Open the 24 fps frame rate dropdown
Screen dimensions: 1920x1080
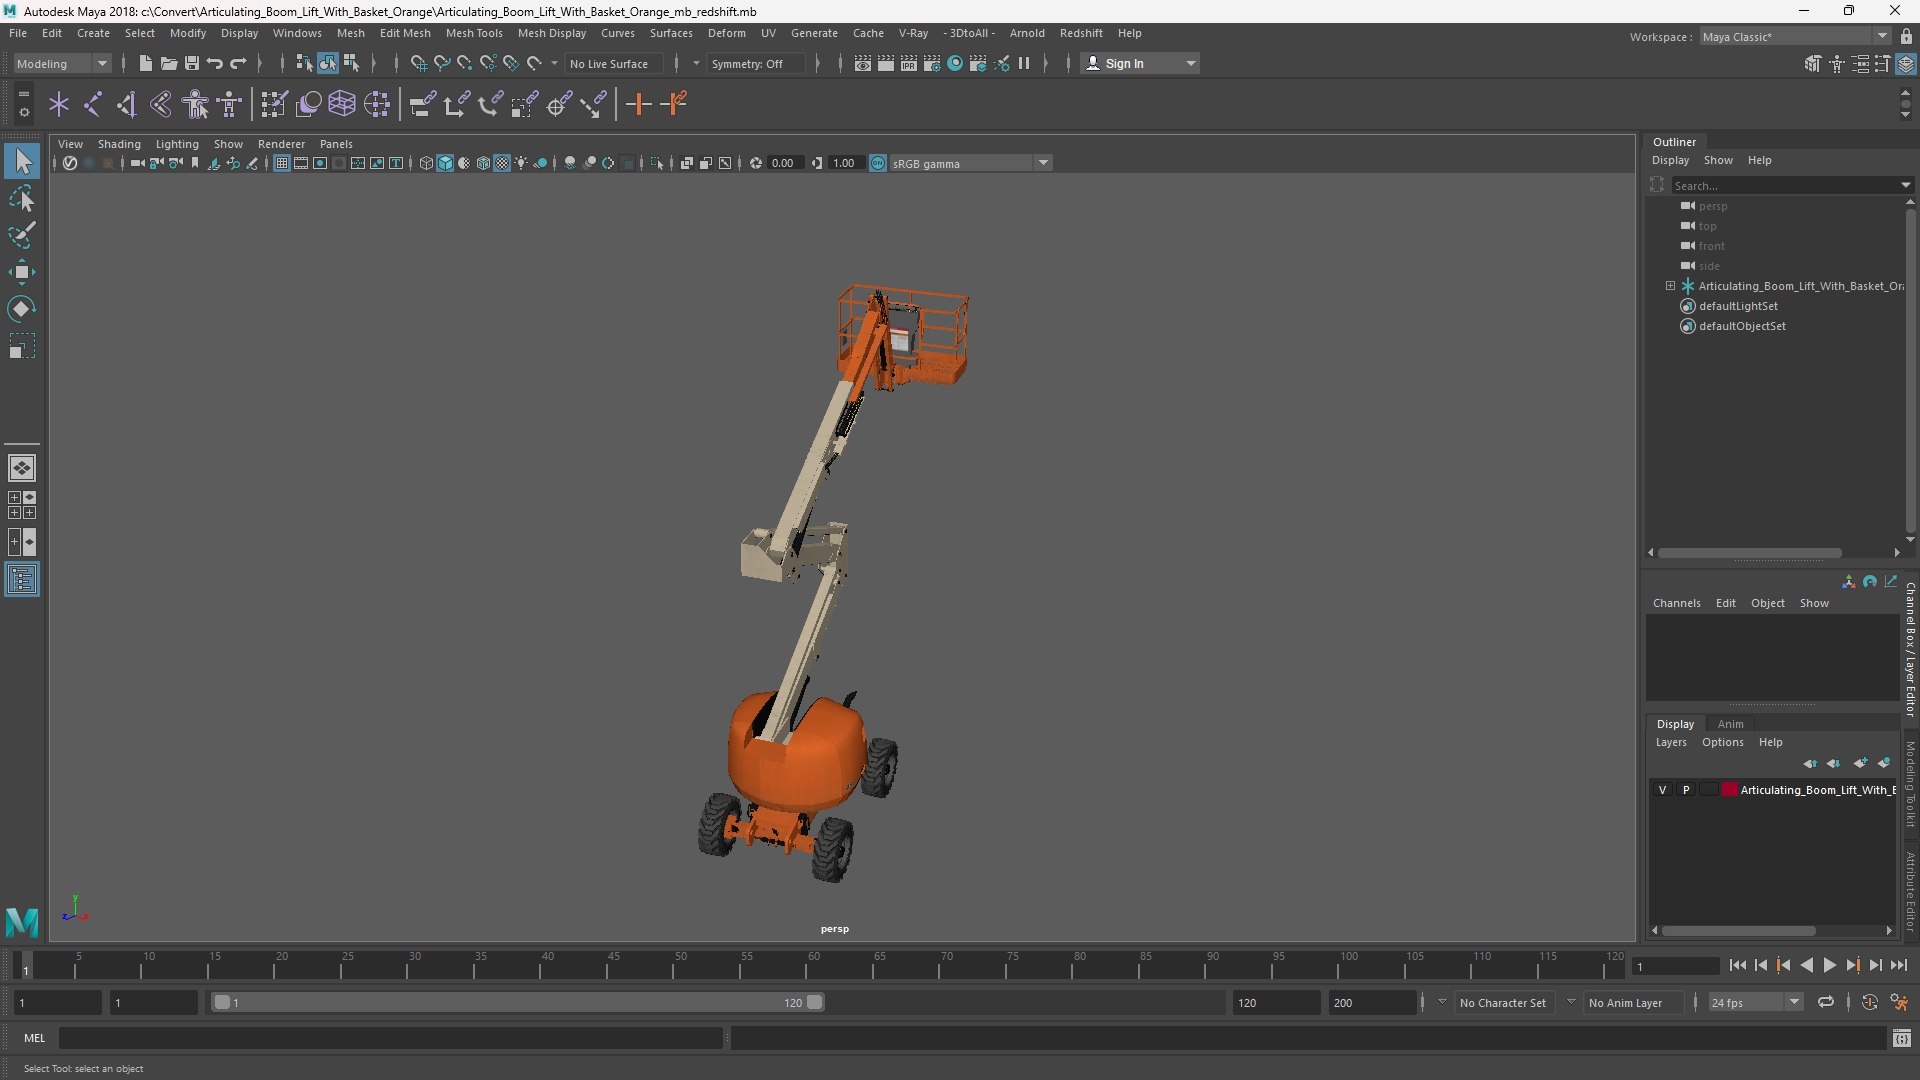1755,1002
